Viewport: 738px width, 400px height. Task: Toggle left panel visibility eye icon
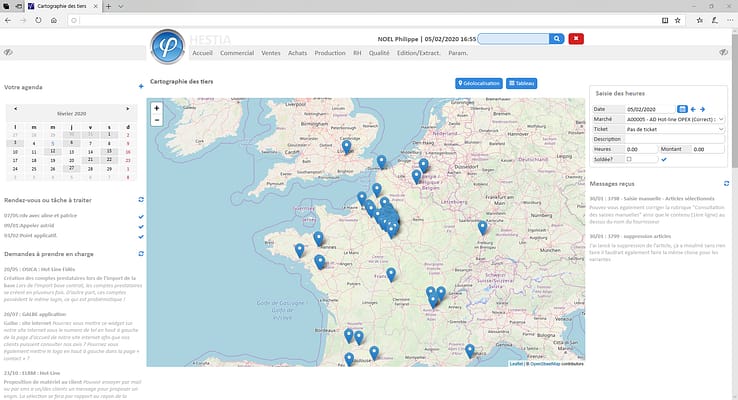click(8, 52)
